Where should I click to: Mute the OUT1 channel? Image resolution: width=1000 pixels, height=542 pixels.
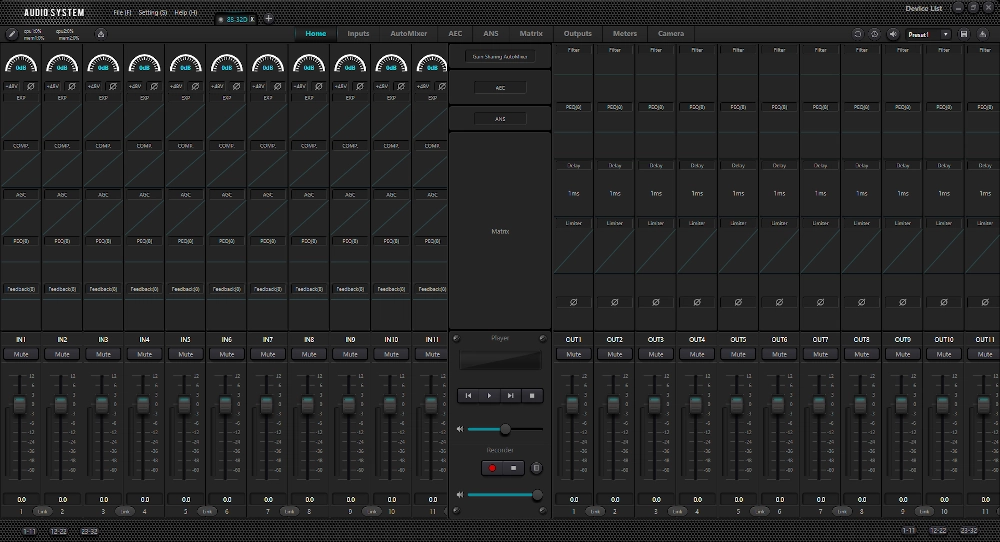click(x=573, y=354)
